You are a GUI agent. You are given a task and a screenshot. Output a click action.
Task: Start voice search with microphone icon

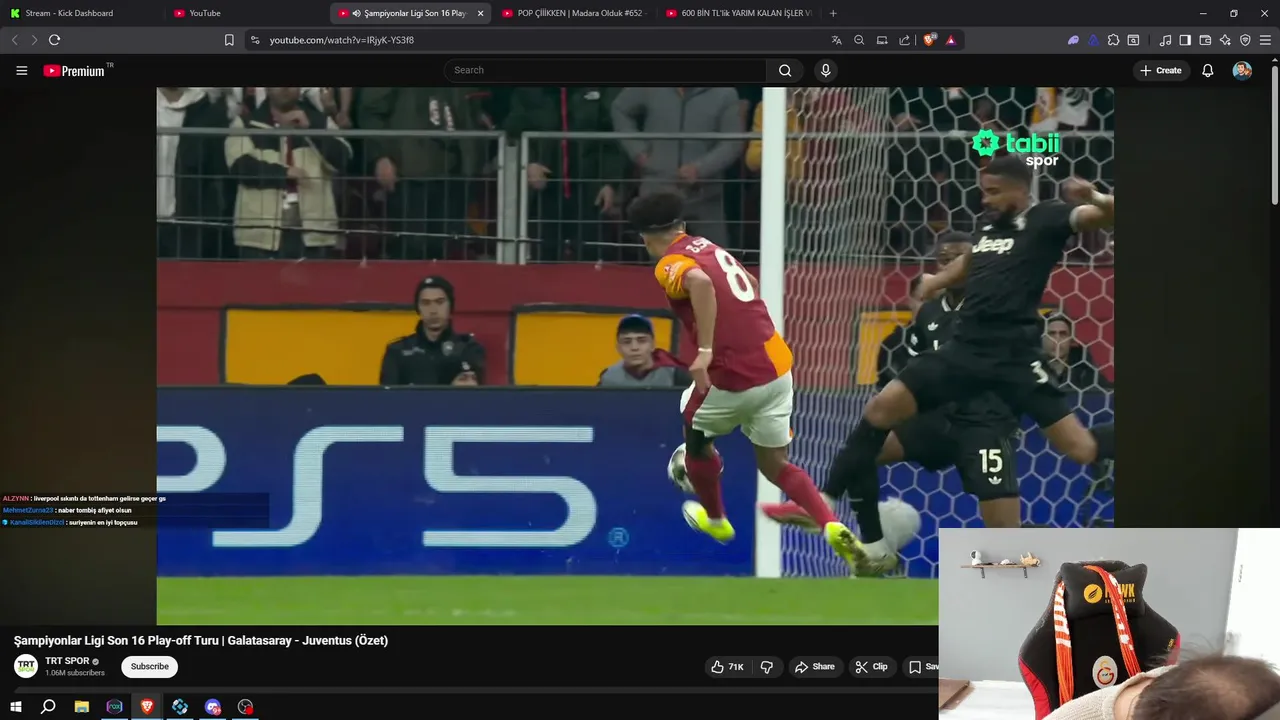click(x=825, y=70)
